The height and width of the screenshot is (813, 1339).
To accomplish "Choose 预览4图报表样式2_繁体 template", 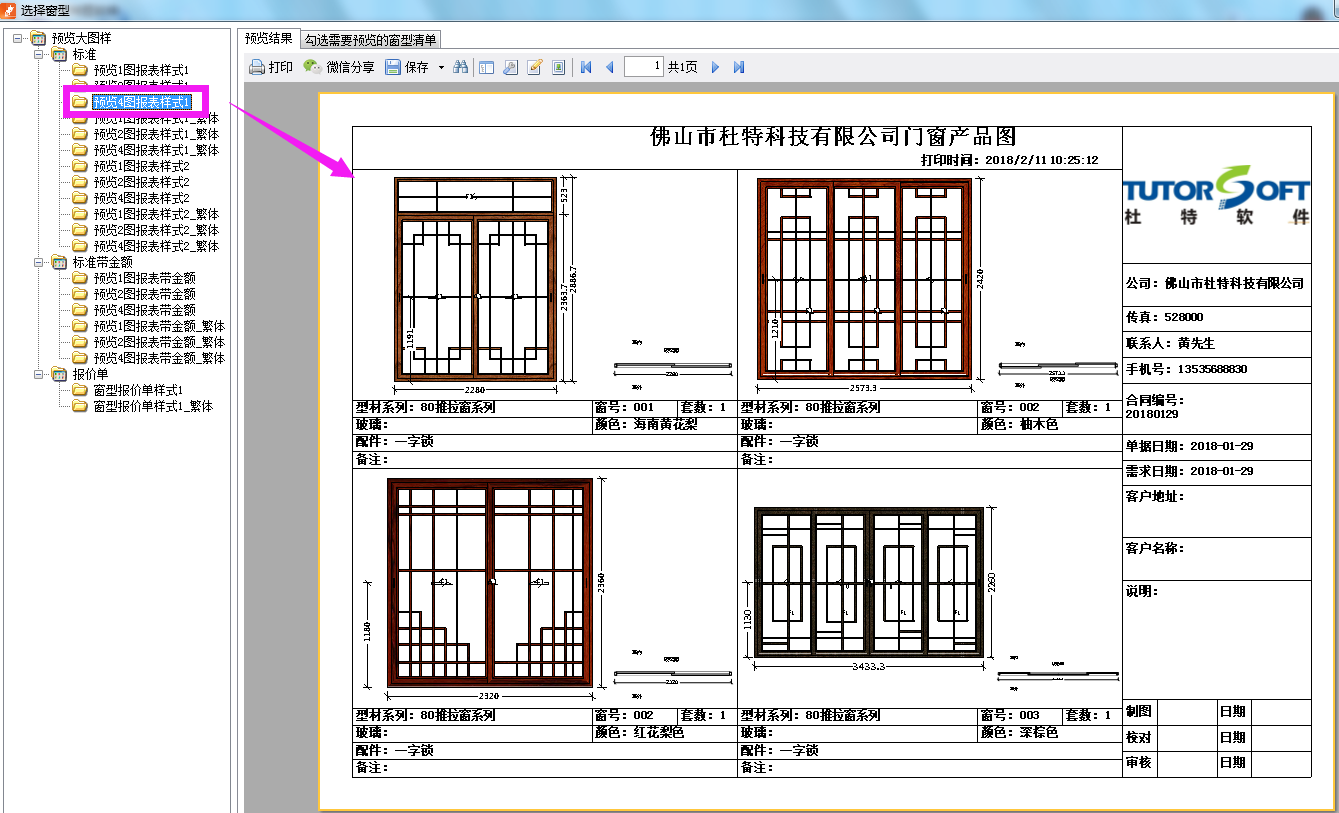I will tap(156, 246).
